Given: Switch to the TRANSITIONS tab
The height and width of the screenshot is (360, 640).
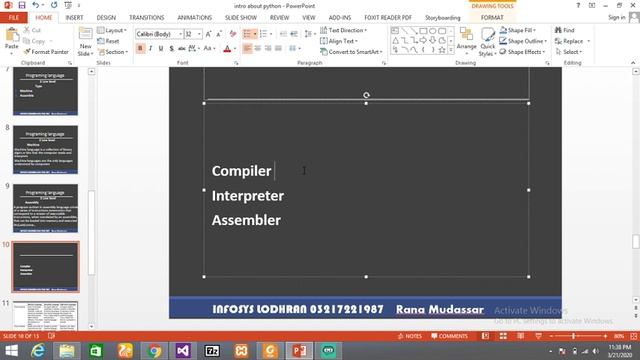Looking at the screenshot, I should [147, 18].
